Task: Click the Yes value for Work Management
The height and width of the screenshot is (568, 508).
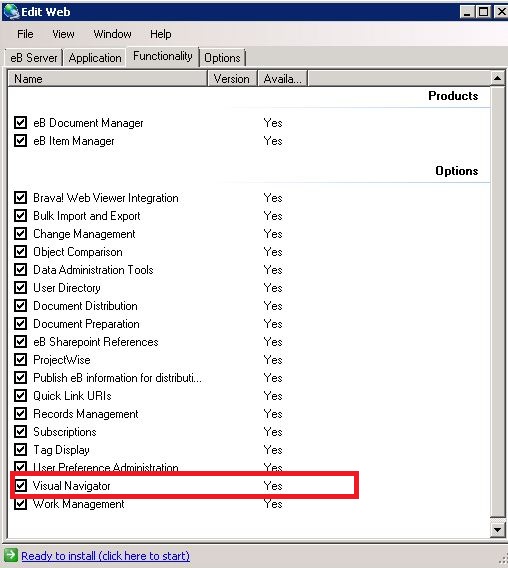Action: [273, 504]
